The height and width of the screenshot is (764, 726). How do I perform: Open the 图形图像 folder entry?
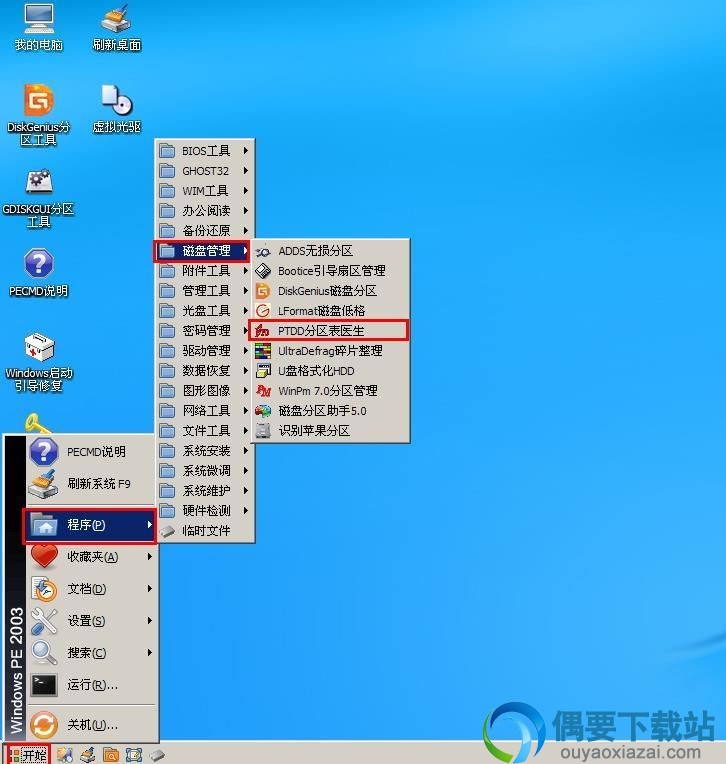pos(205,390)
